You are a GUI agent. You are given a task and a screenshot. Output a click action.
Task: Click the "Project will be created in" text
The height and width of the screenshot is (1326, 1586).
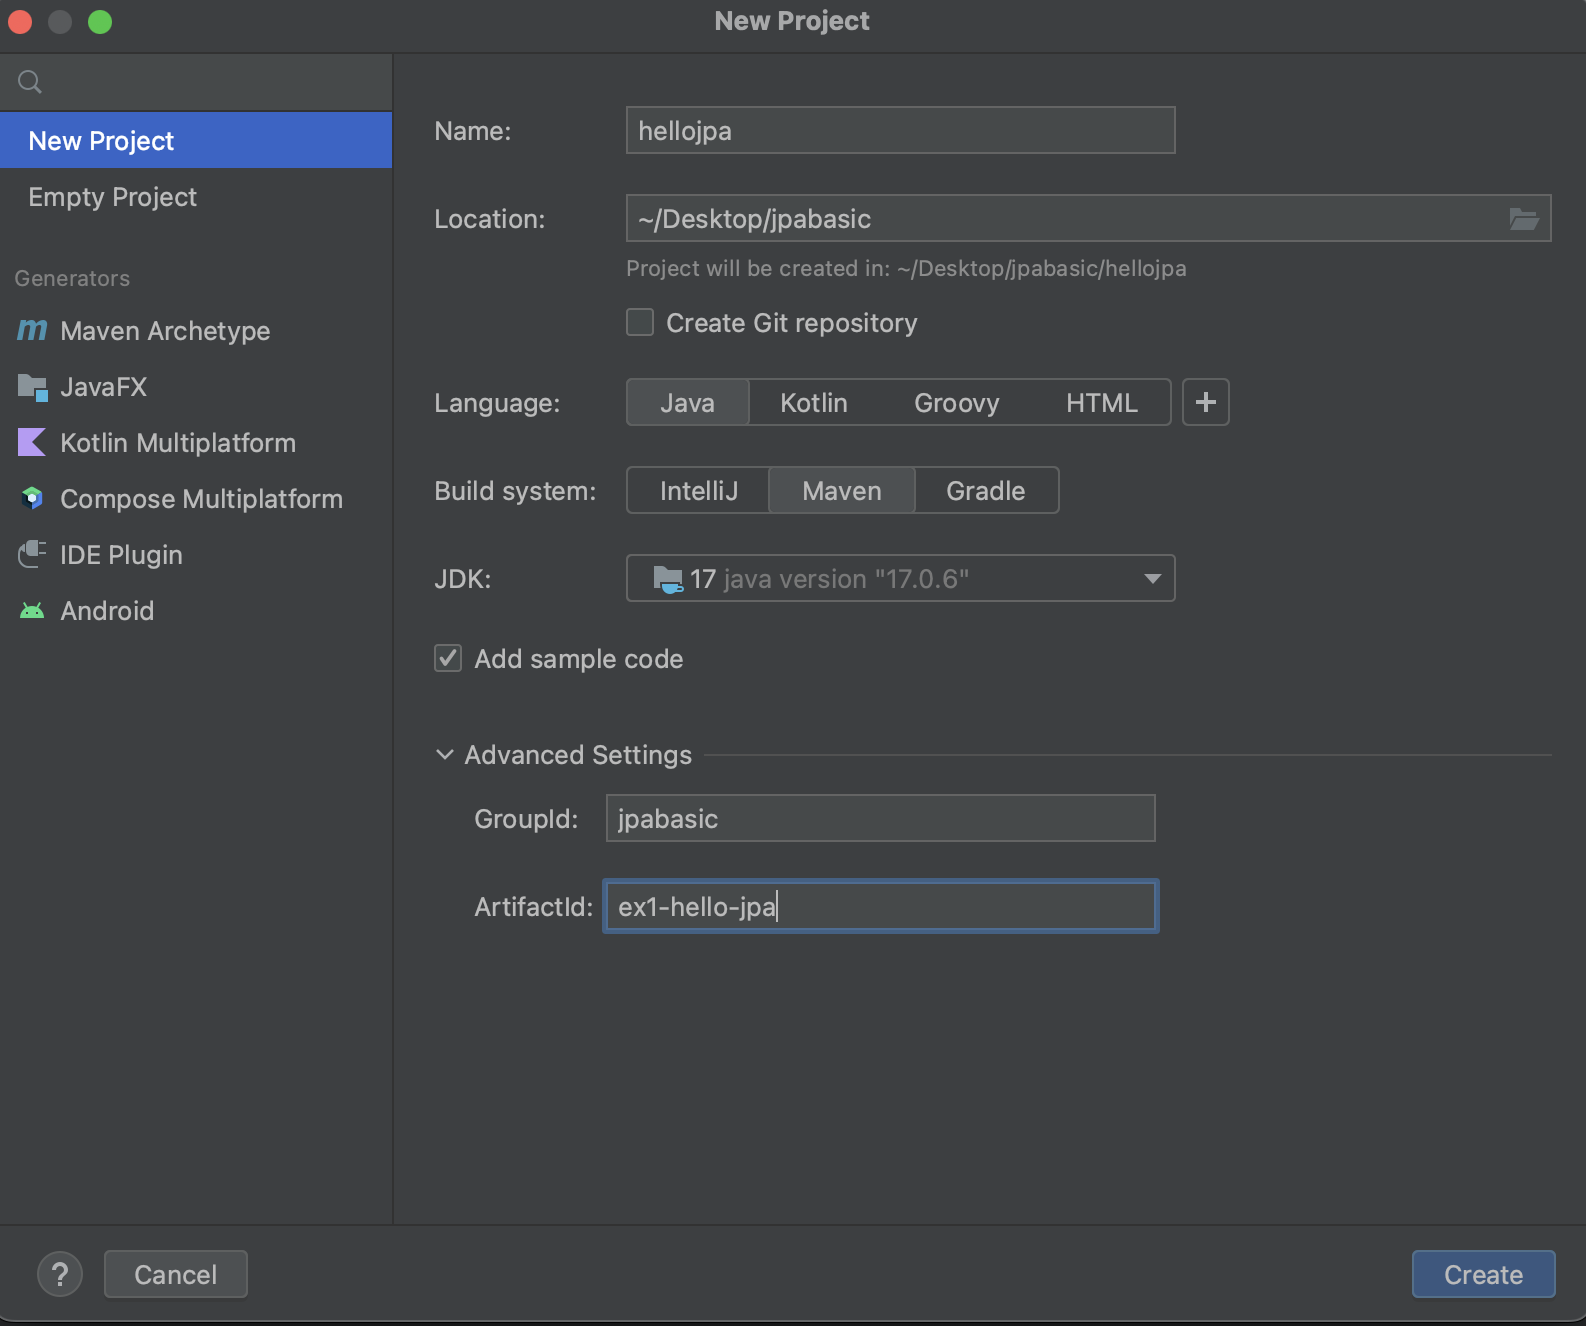pyautogui.click(x=906, y=268)
